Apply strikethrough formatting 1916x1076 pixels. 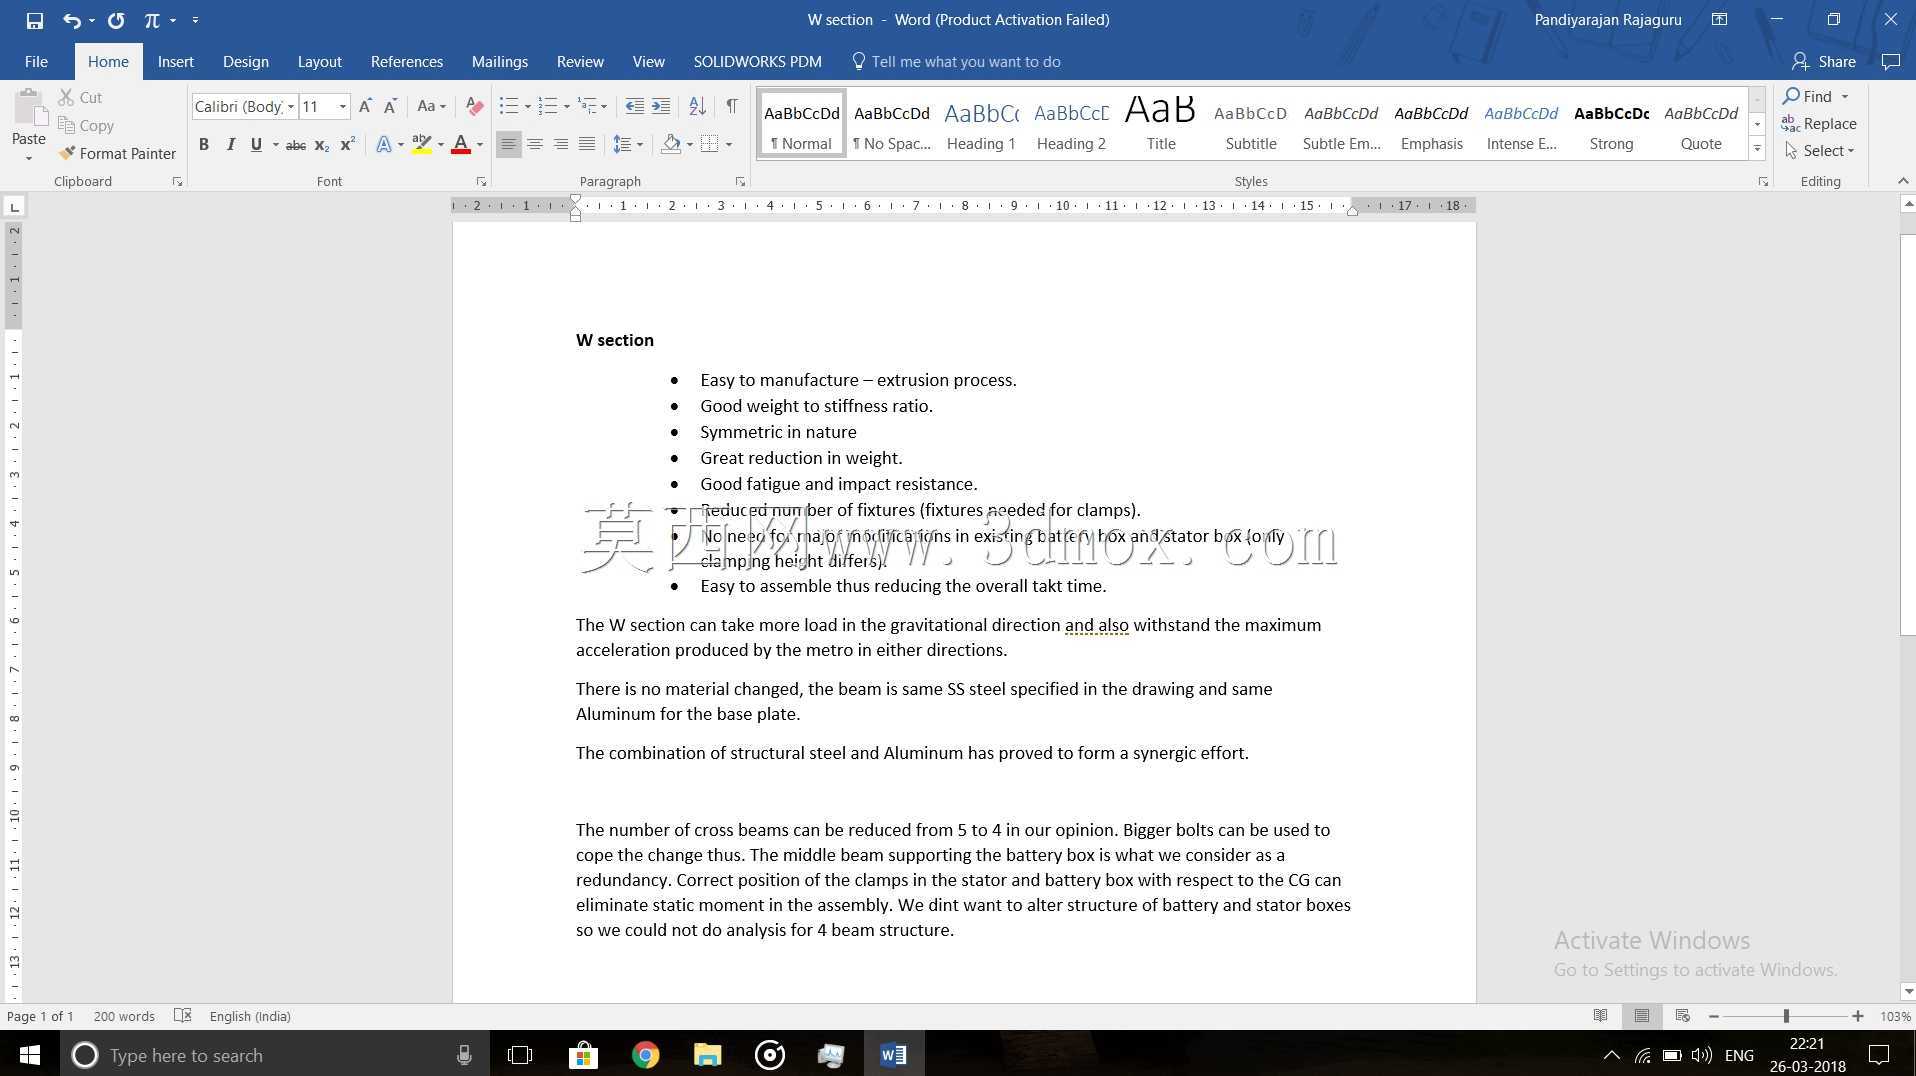(296, 145)
